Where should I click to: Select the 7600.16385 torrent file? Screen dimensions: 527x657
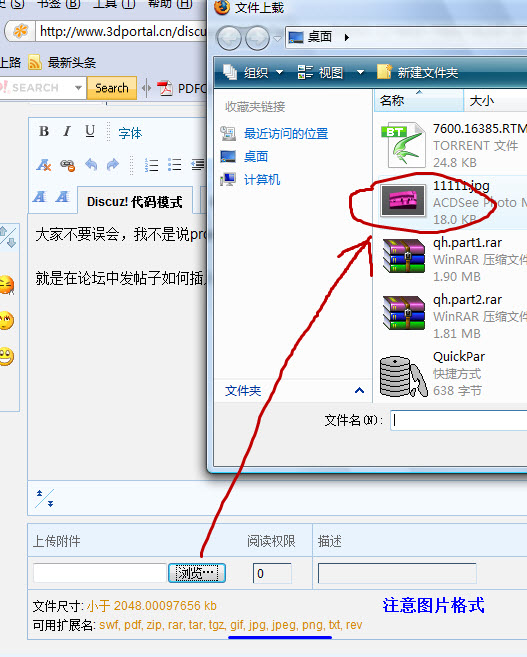[452, 145]
